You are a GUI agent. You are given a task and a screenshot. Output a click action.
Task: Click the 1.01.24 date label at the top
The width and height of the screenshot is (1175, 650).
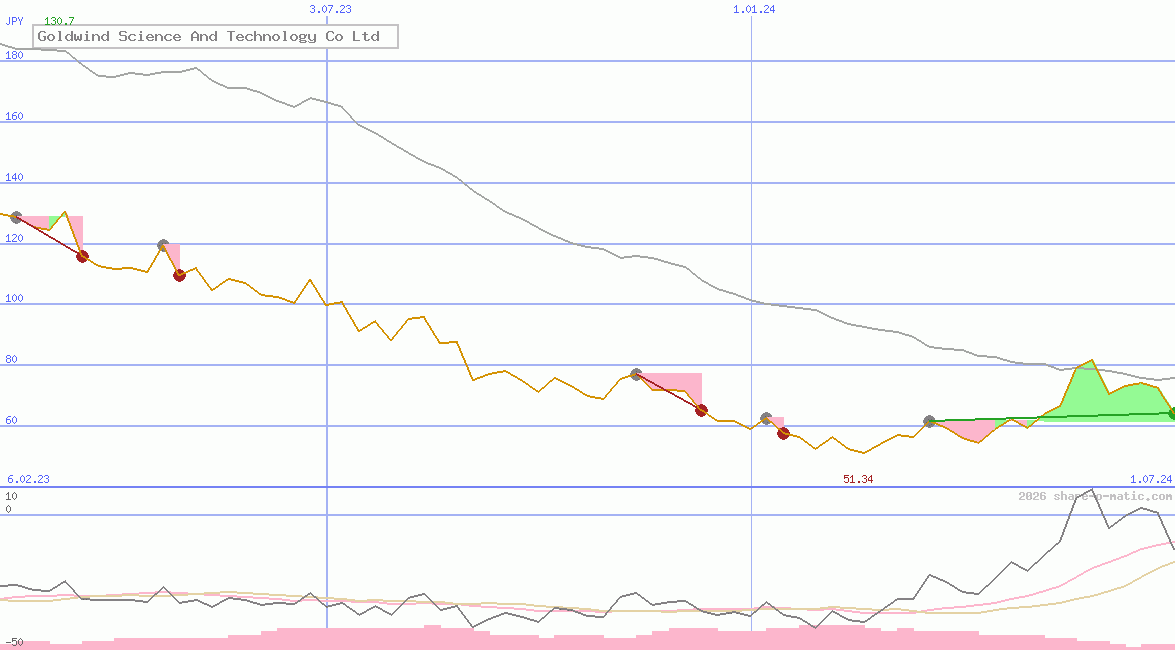[754, 9]
